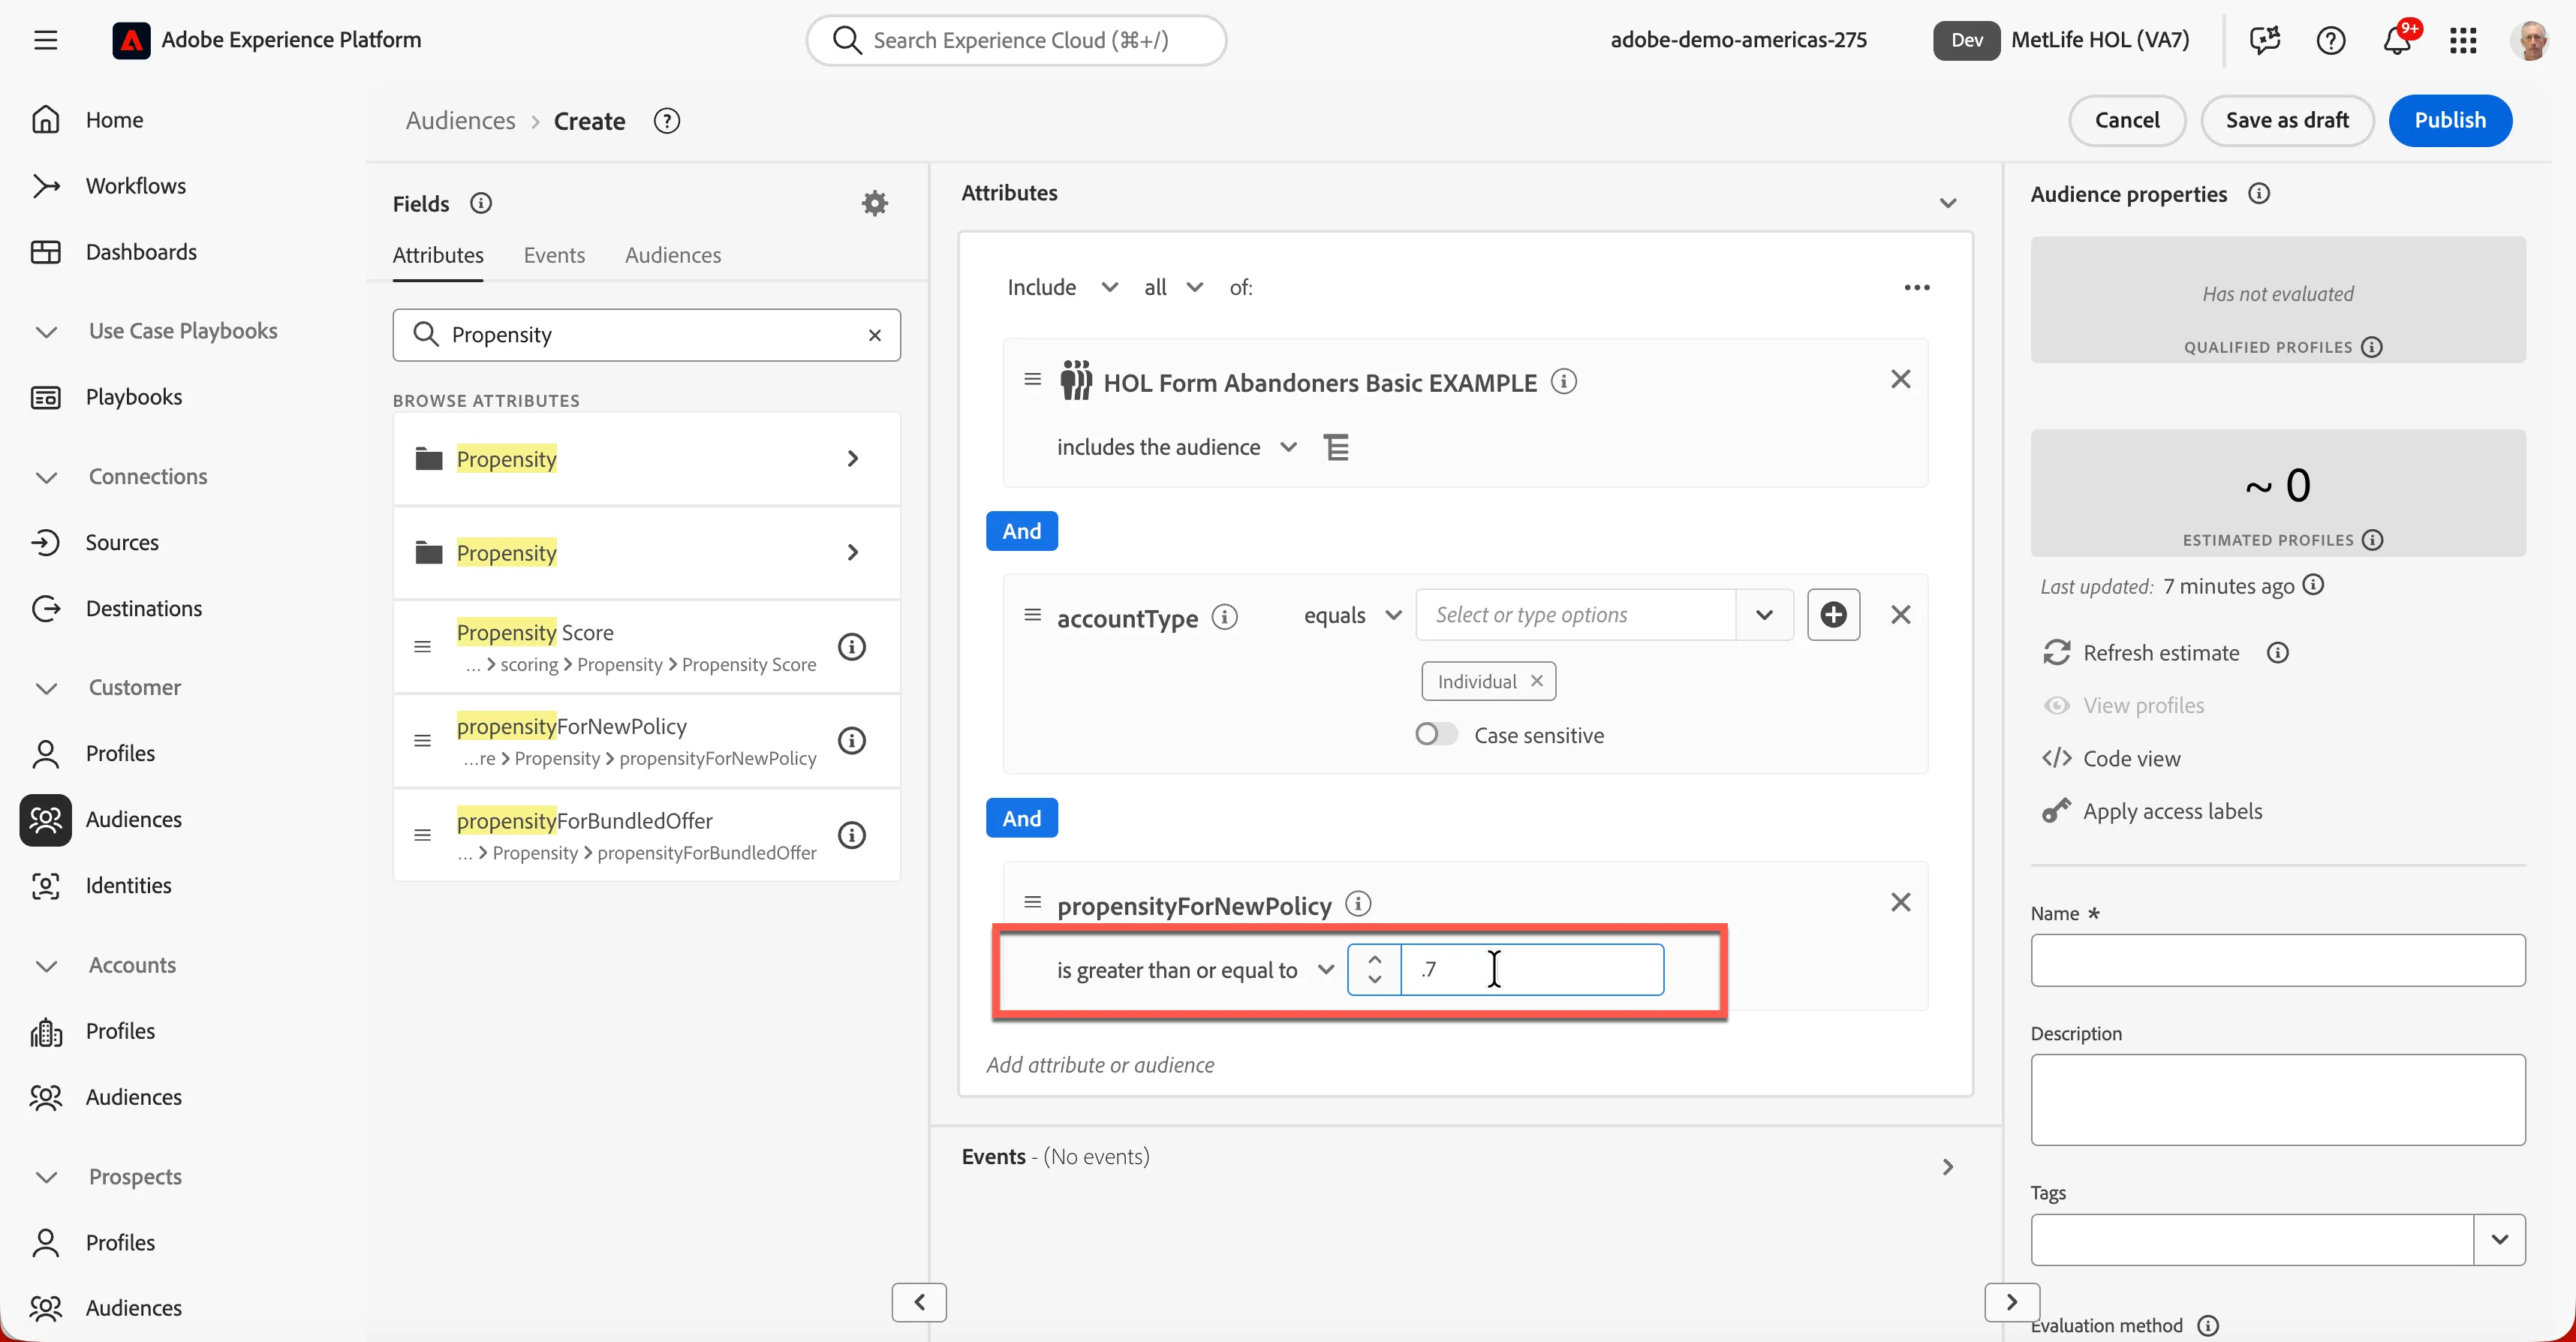Expand the Tags dropdown
2576x1342 pixels.
click(x=2499, y=1239)
